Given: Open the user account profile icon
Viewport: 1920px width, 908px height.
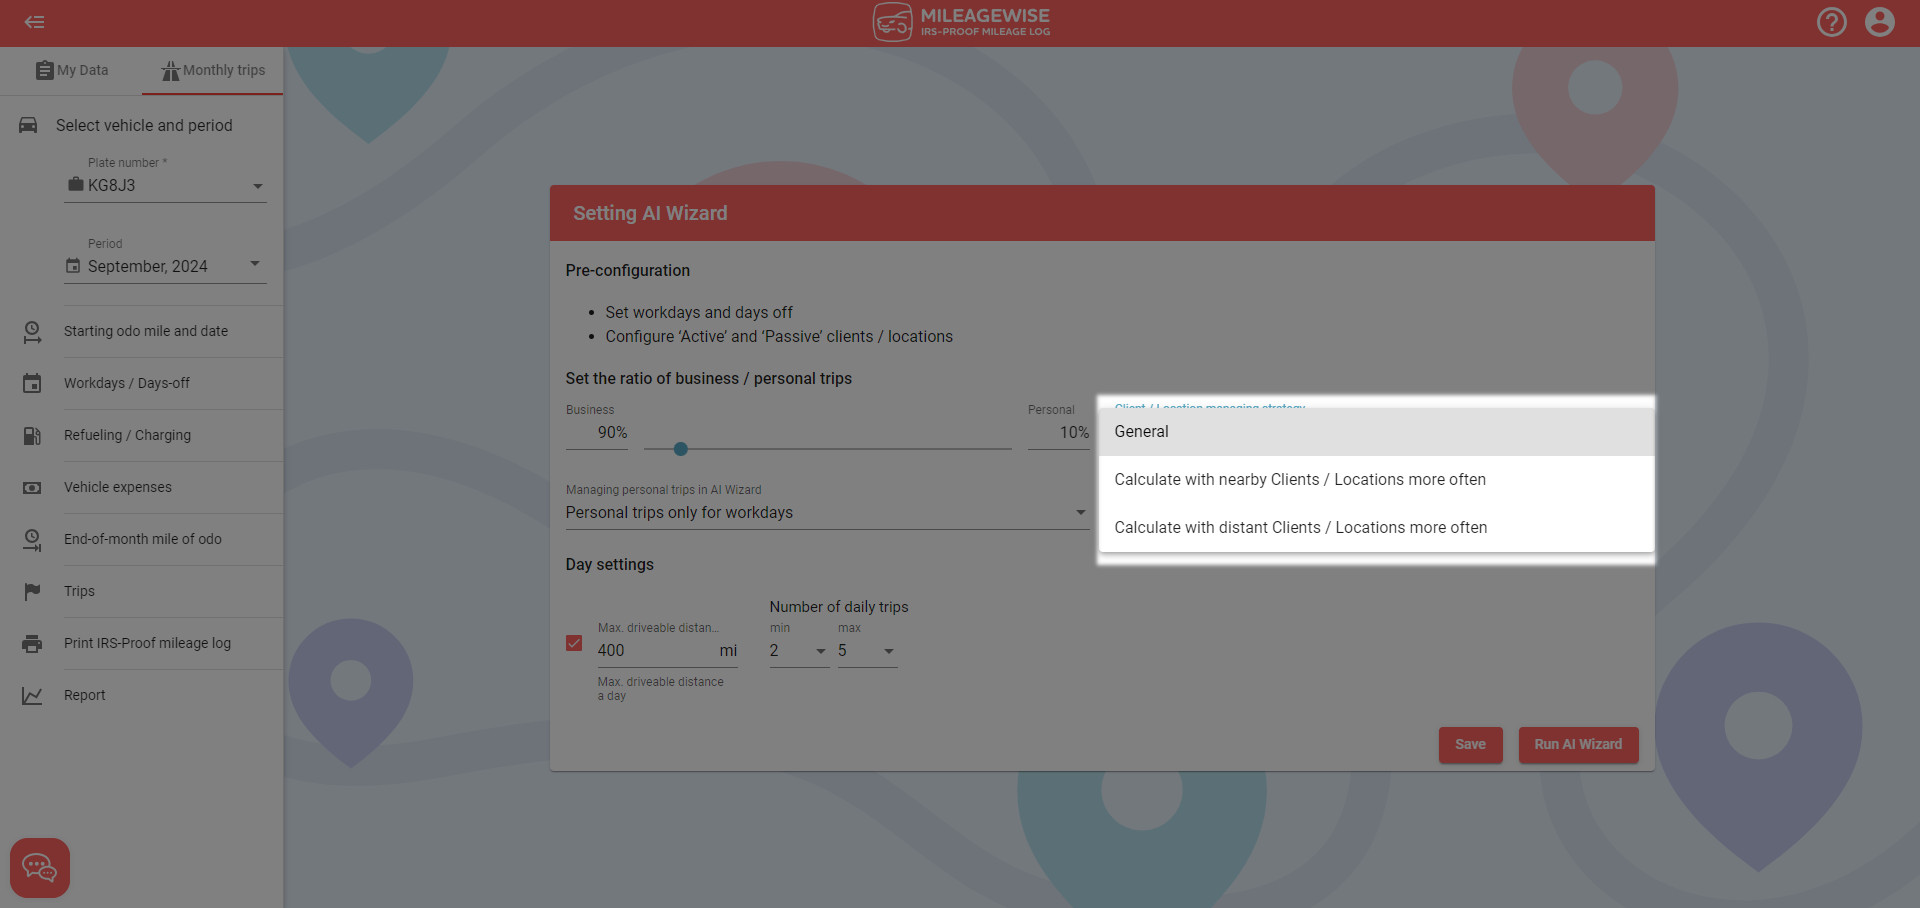Looking at the screenshot, I should point(1880,22).
